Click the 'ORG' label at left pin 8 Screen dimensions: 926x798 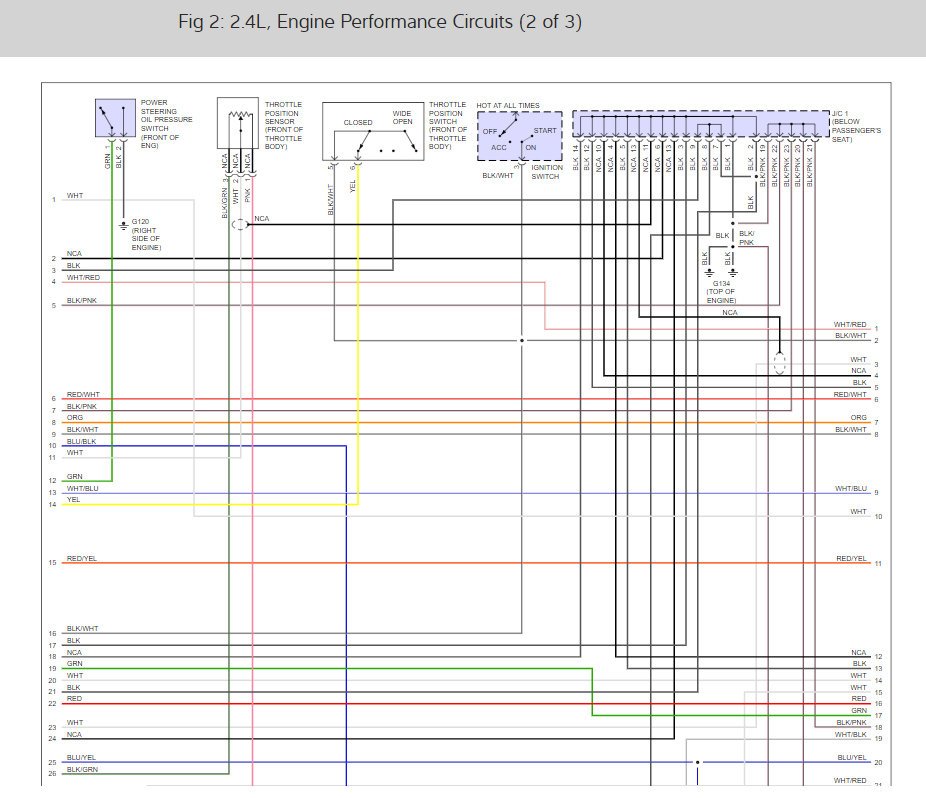point(74,418)
